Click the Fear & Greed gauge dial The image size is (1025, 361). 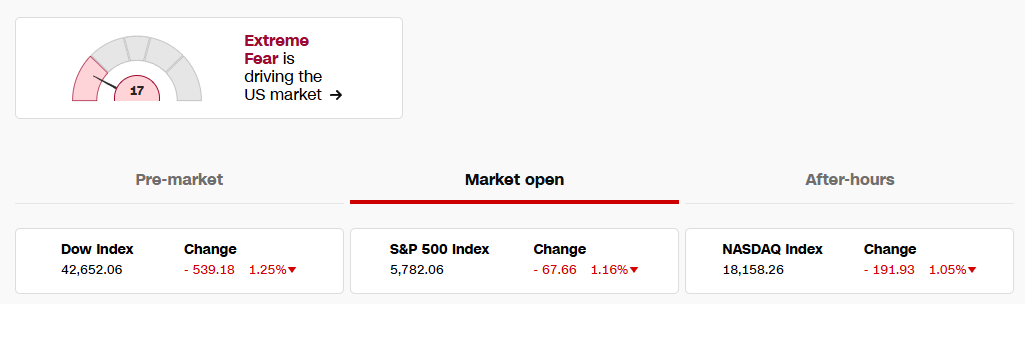pyautogui.click(x=137, y=69)
